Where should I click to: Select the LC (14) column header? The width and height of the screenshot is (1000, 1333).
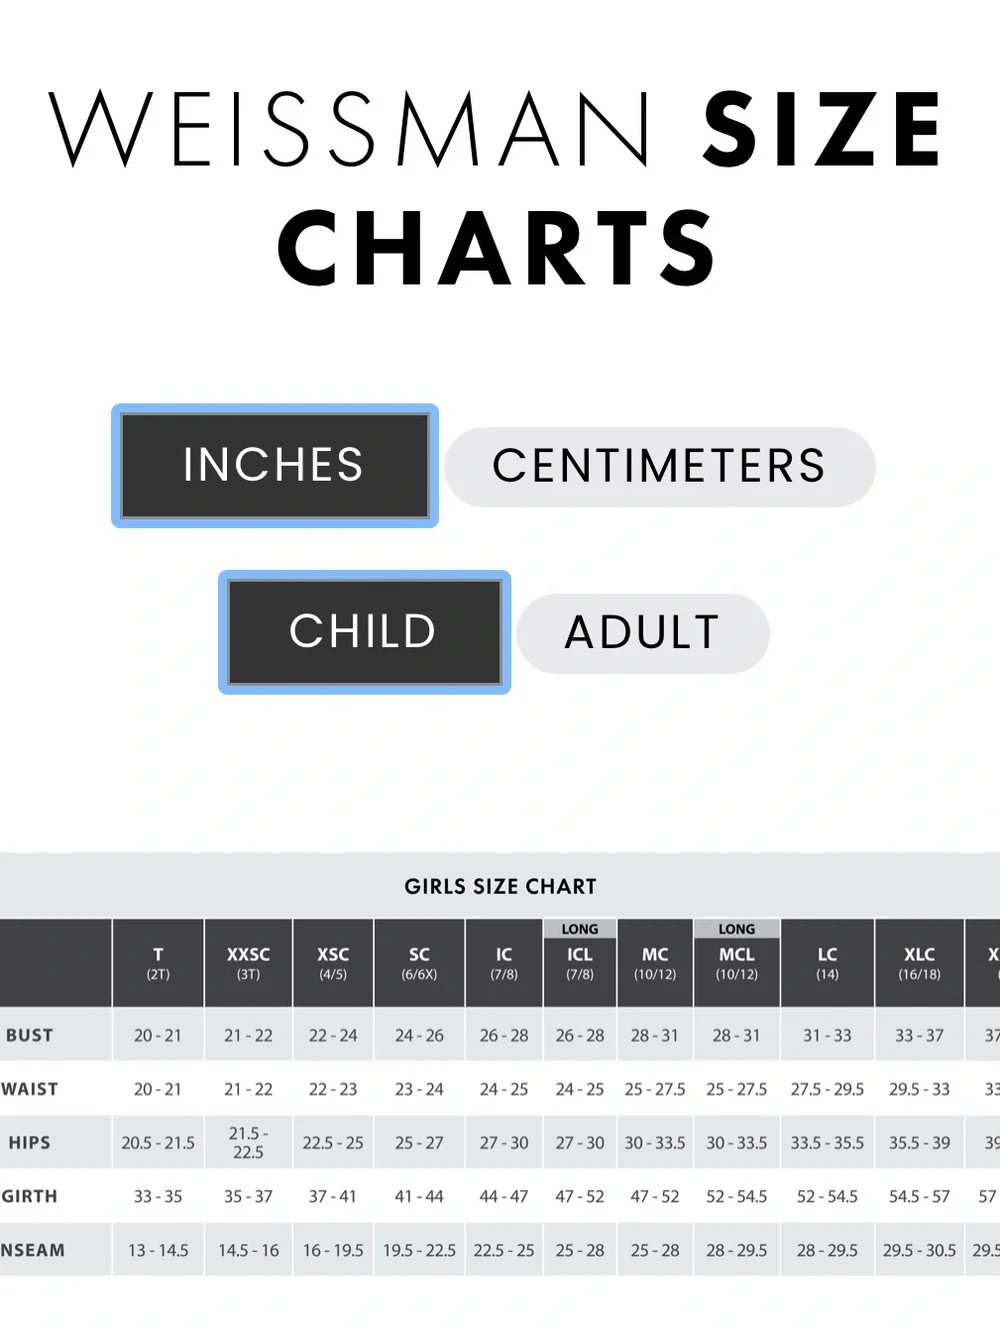pos(827,963)
